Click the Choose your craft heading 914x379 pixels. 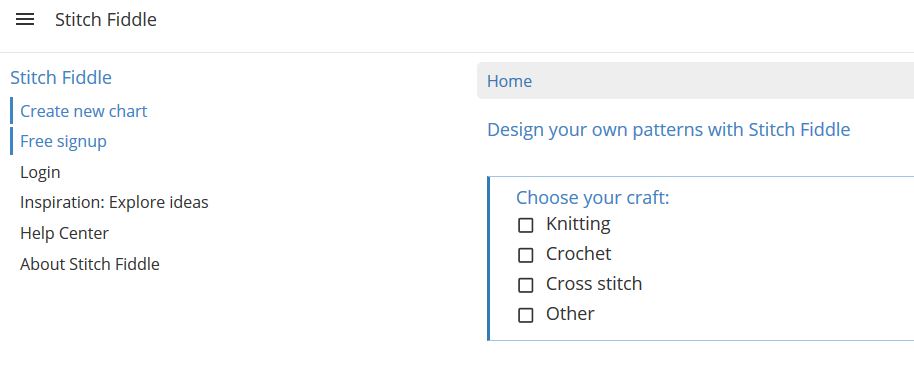593,198
